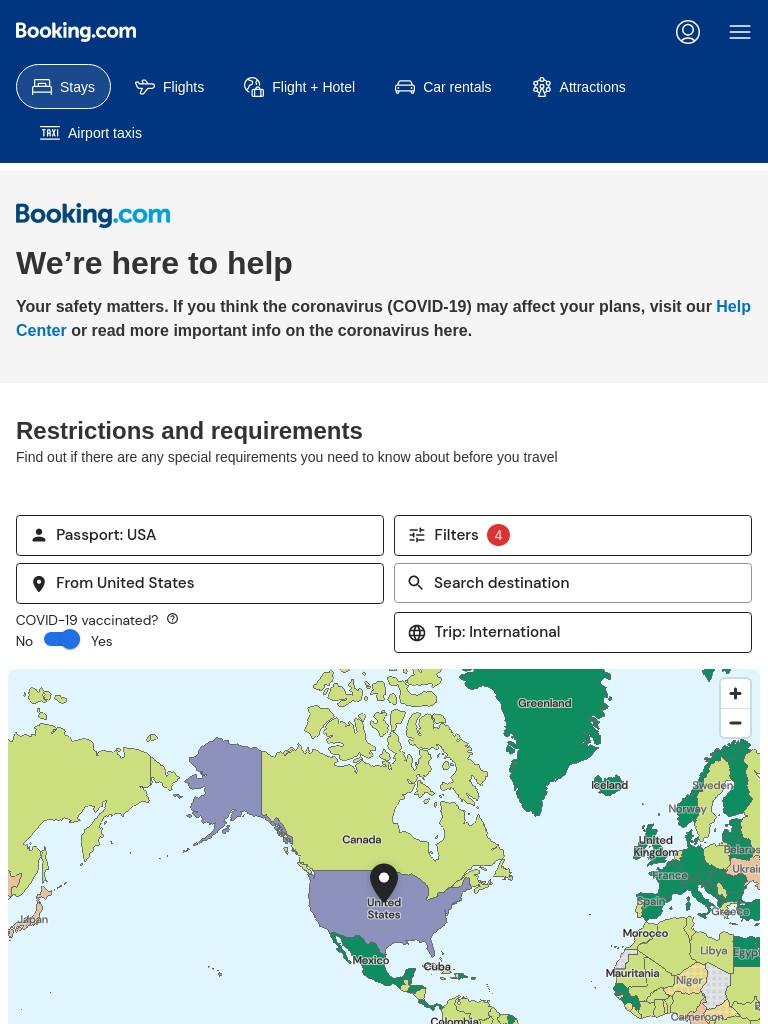Toggle the COVID-19 vaccinated switch
This screenshot has height=1024, width=768.
pos(62,640)
